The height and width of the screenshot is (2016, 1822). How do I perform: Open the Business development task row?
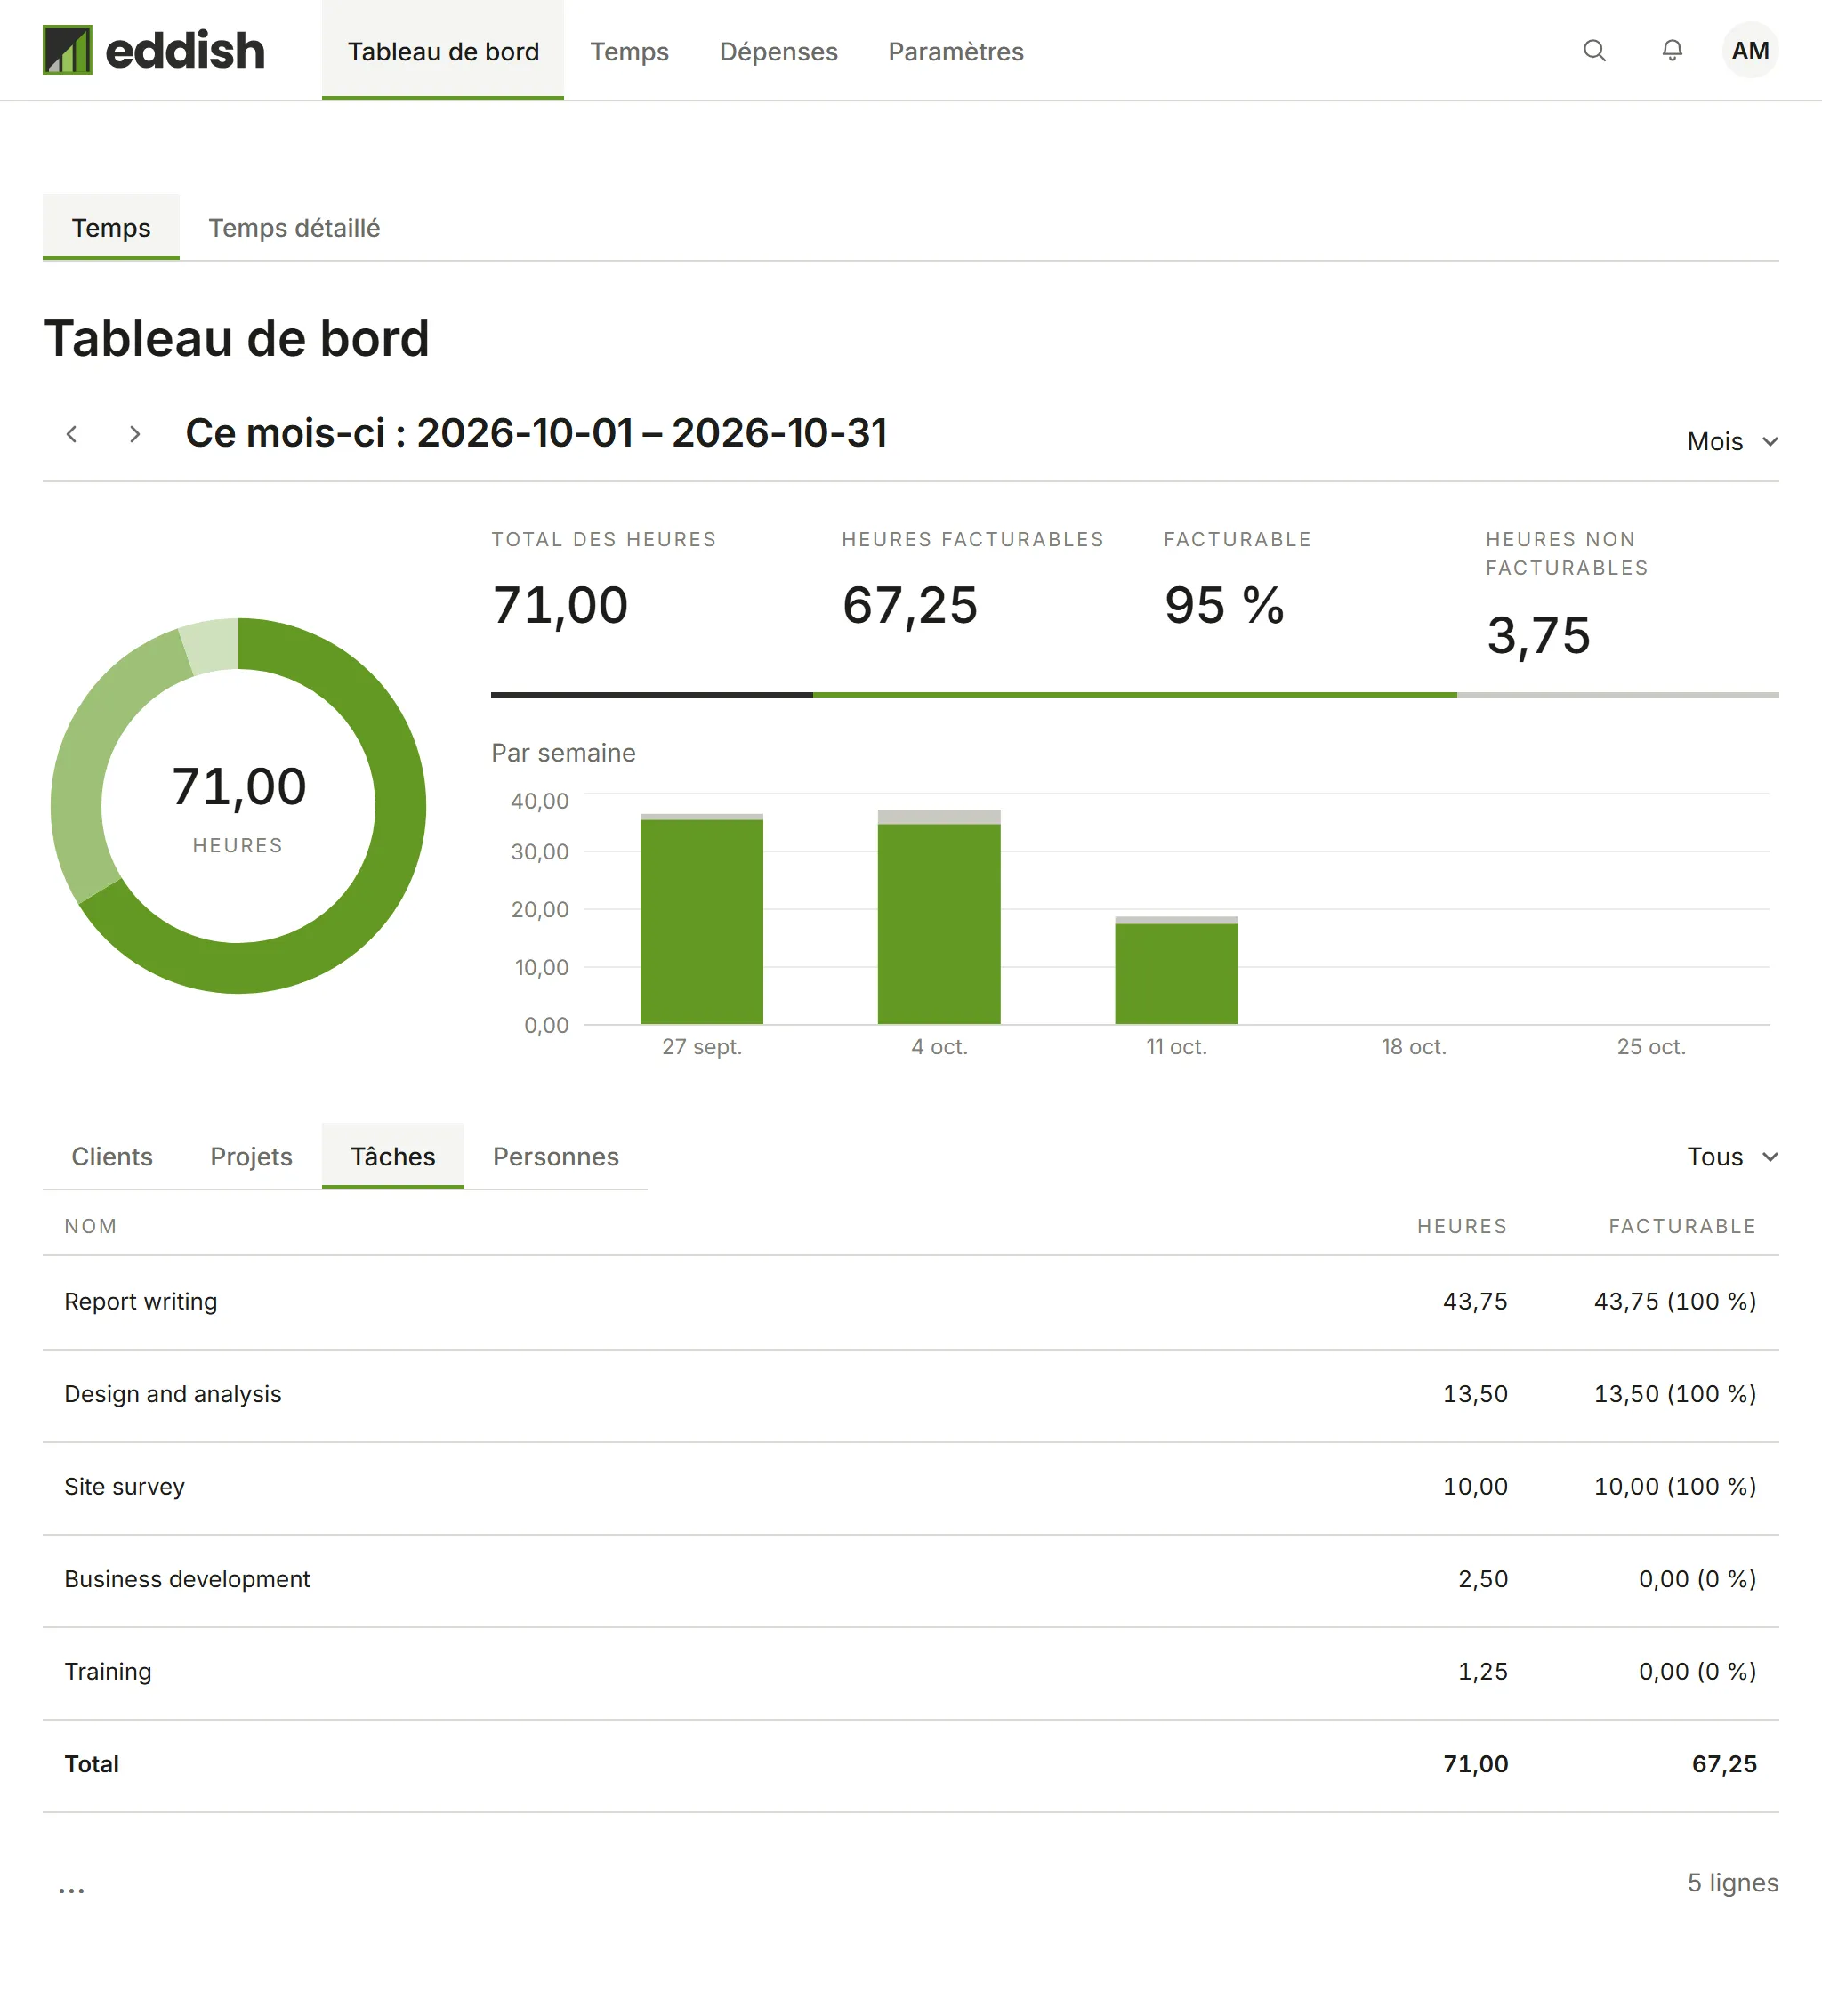tap(910, 1579)
